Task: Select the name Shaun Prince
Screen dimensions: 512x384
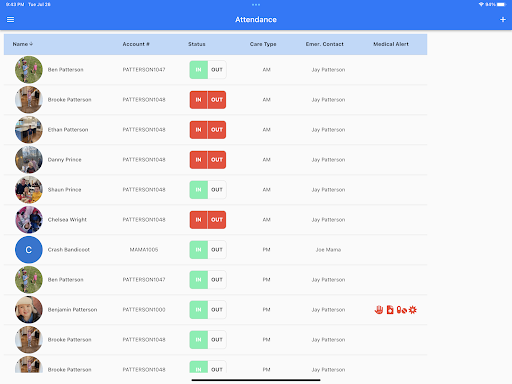Action: pyautogui.click(x=64, y=190)
